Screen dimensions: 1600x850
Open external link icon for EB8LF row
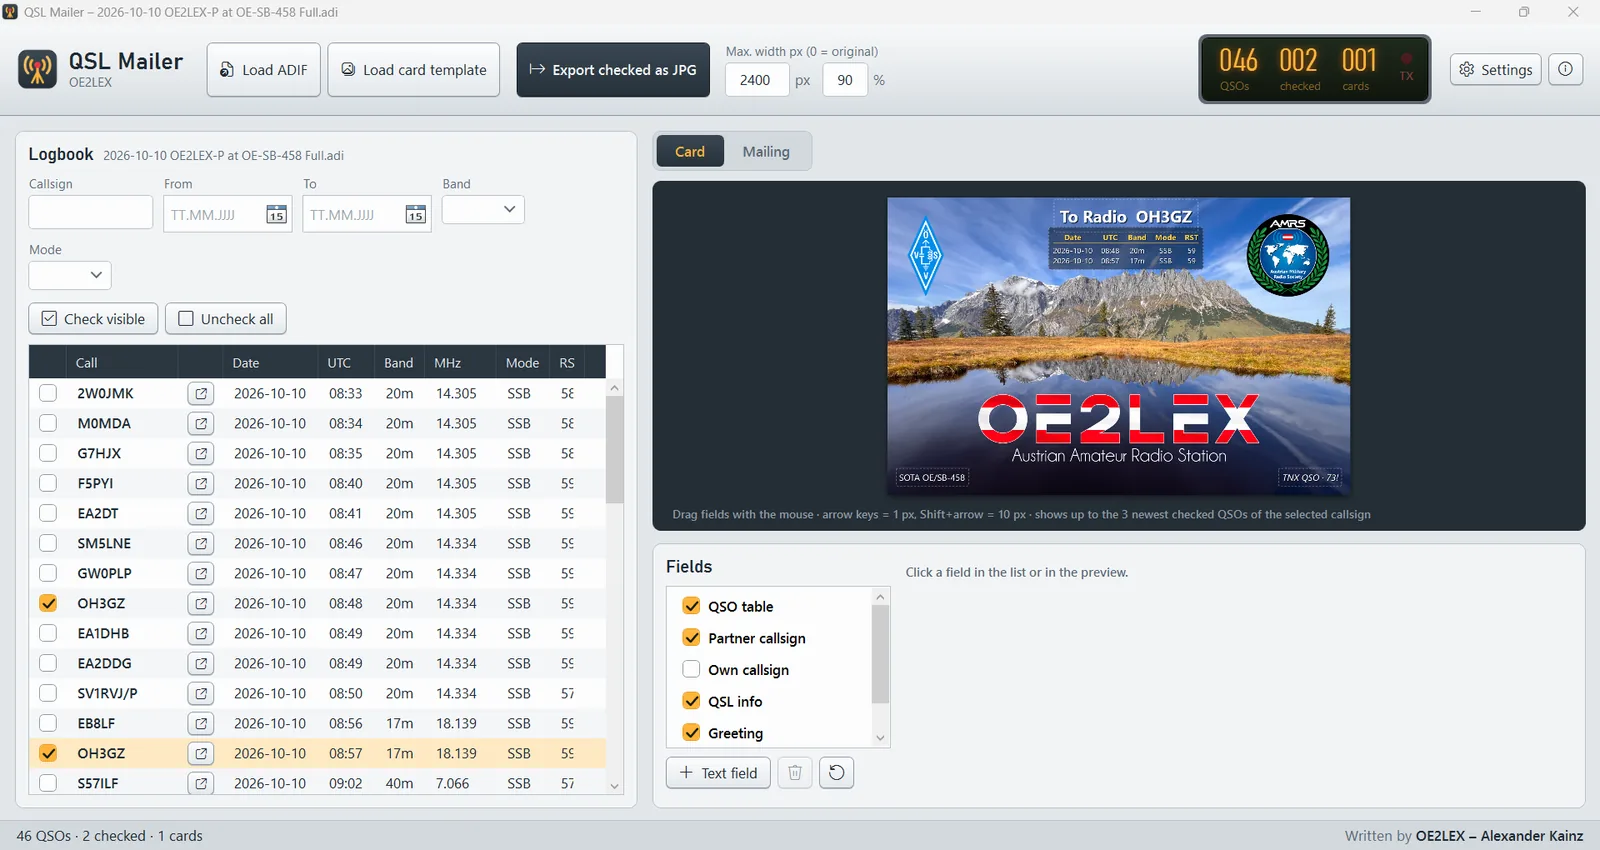point(201,724)
